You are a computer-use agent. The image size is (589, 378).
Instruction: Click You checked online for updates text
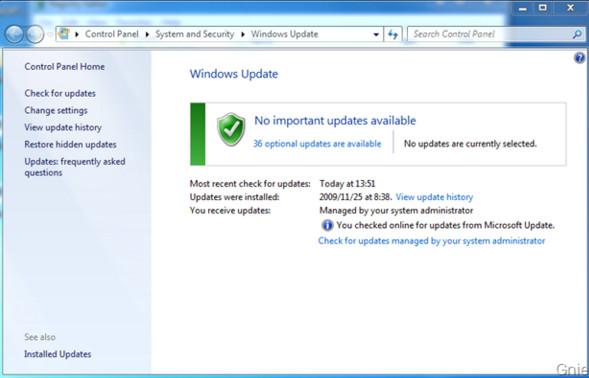tap(446, 225)
